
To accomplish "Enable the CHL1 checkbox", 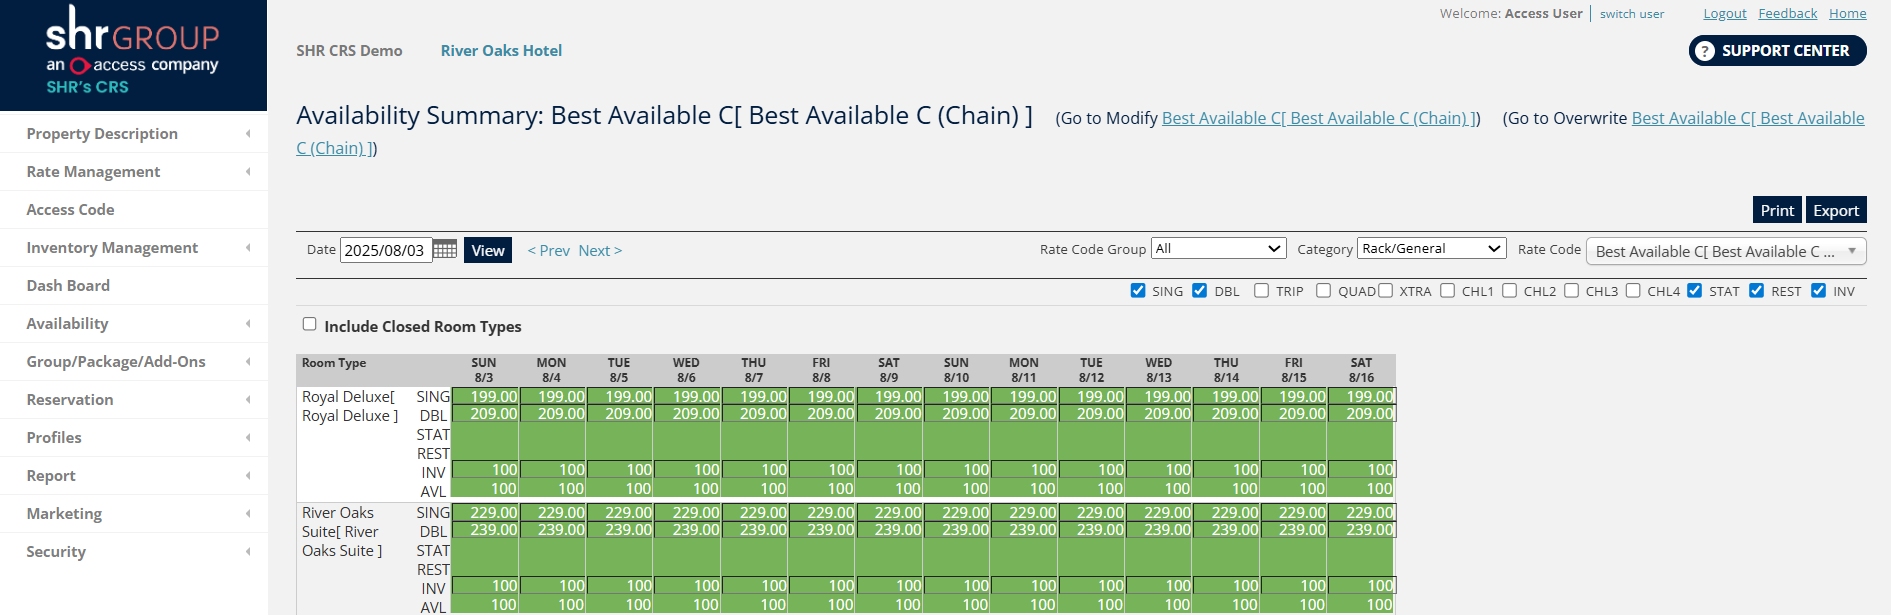I will coord(1448,291).
